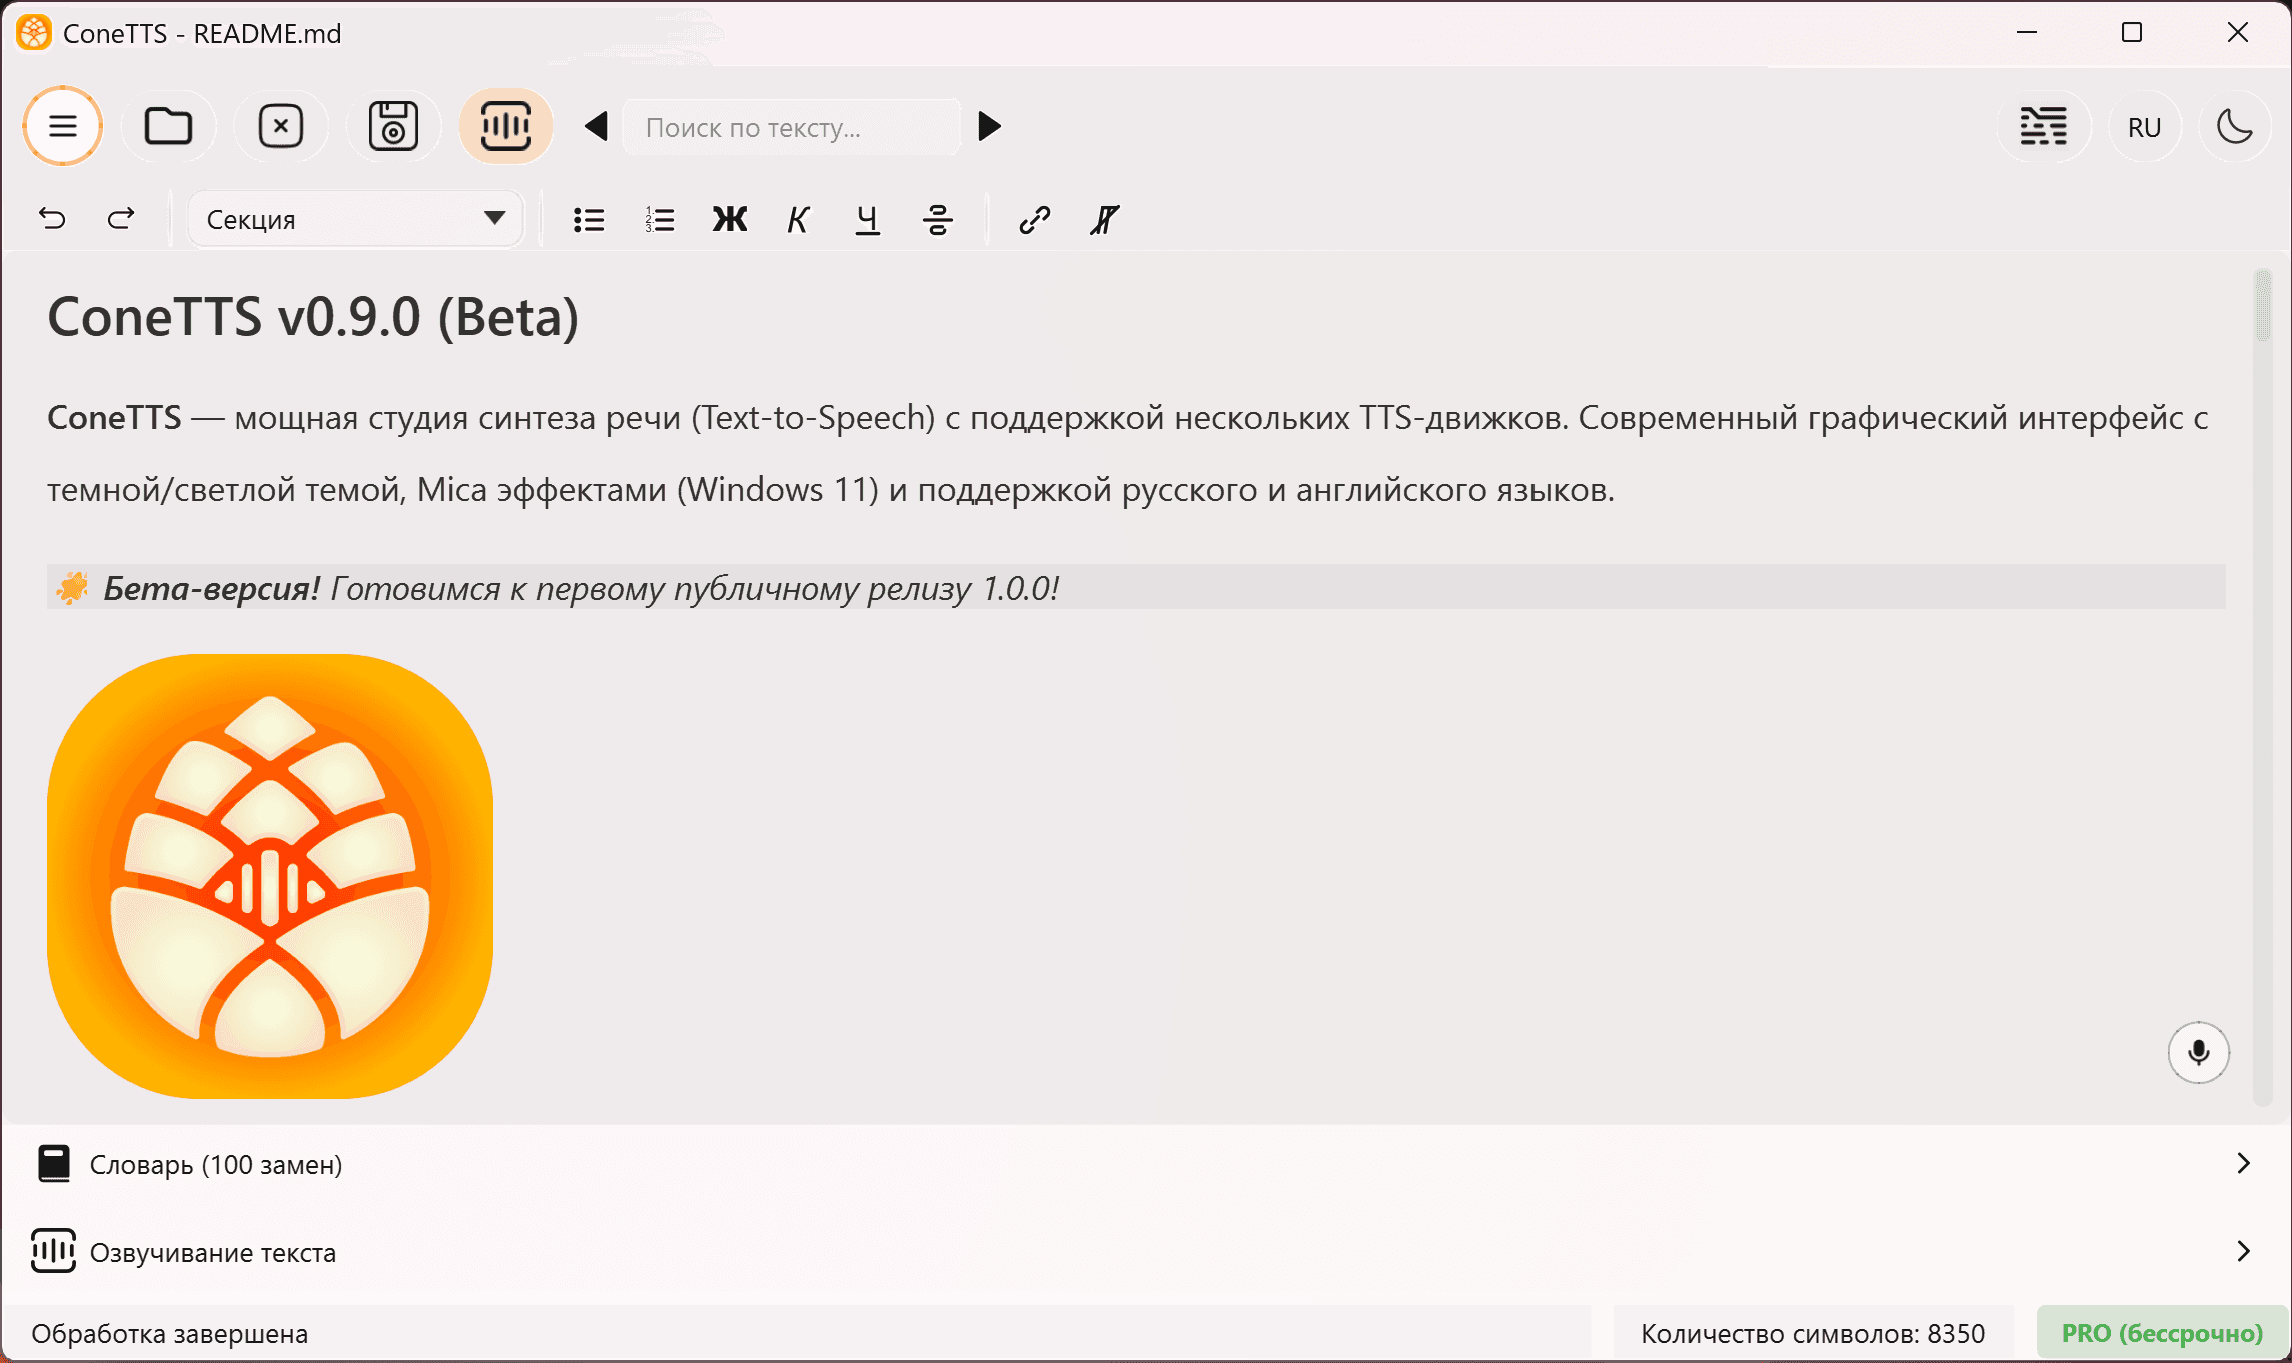Undo the last change
Viewport: 2292px width, 1363px height.
coord(53,218)
